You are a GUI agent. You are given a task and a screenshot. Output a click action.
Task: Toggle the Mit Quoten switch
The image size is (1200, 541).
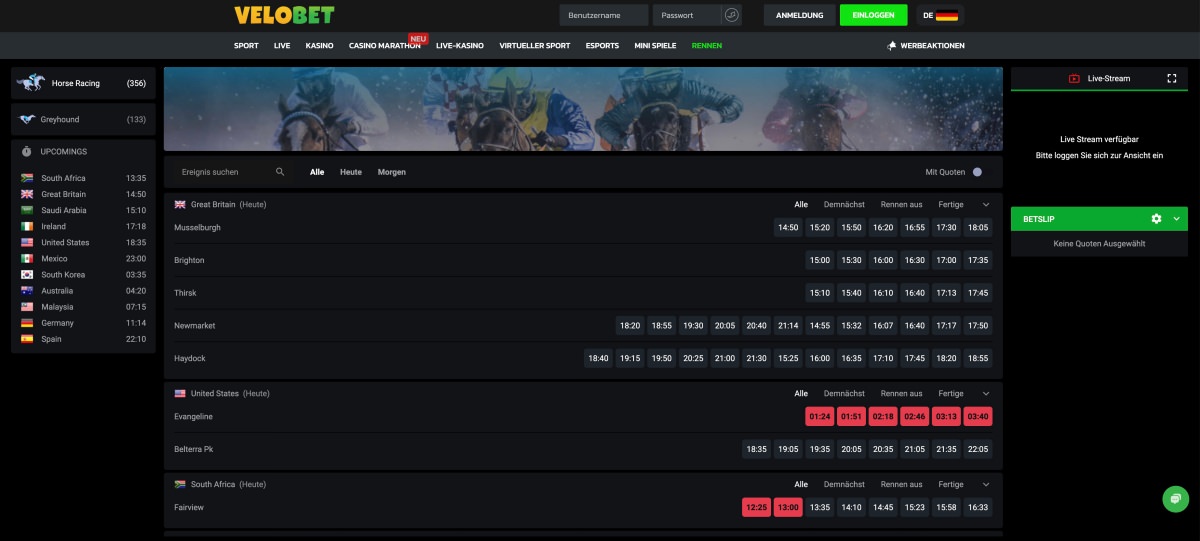[x=977, y=172]
